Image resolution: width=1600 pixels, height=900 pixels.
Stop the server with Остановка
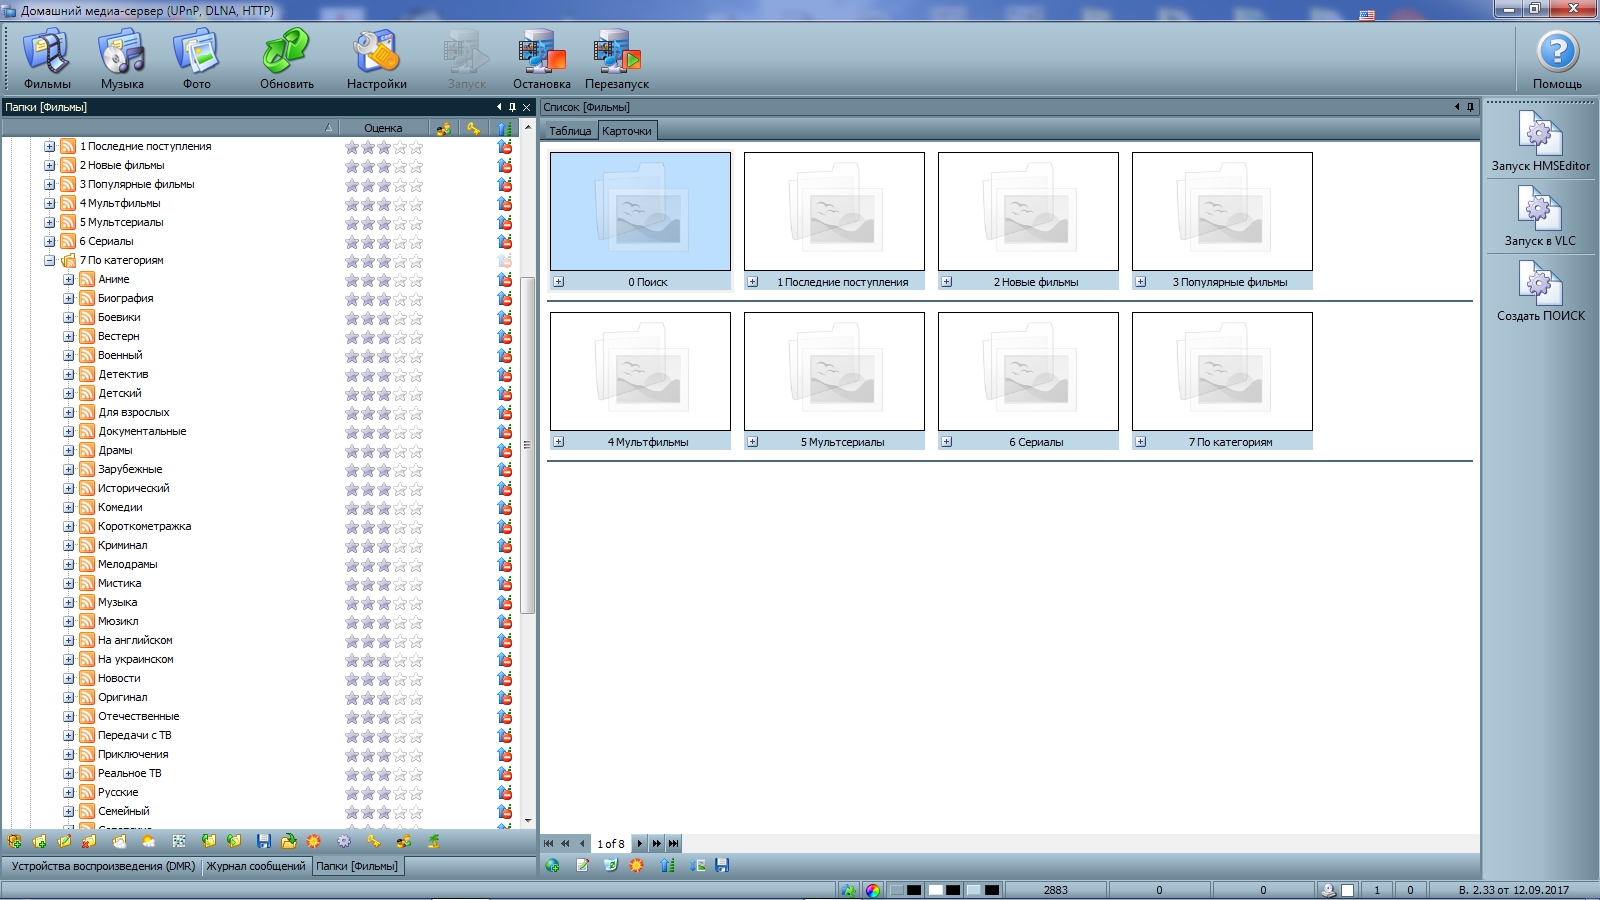tap(541, 59)
